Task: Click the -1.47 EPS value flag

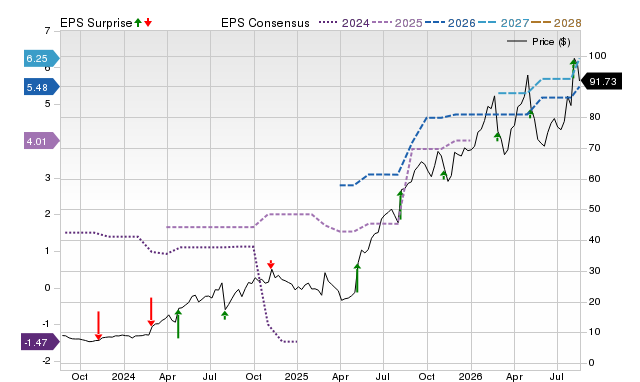Action: click(40, 342)
